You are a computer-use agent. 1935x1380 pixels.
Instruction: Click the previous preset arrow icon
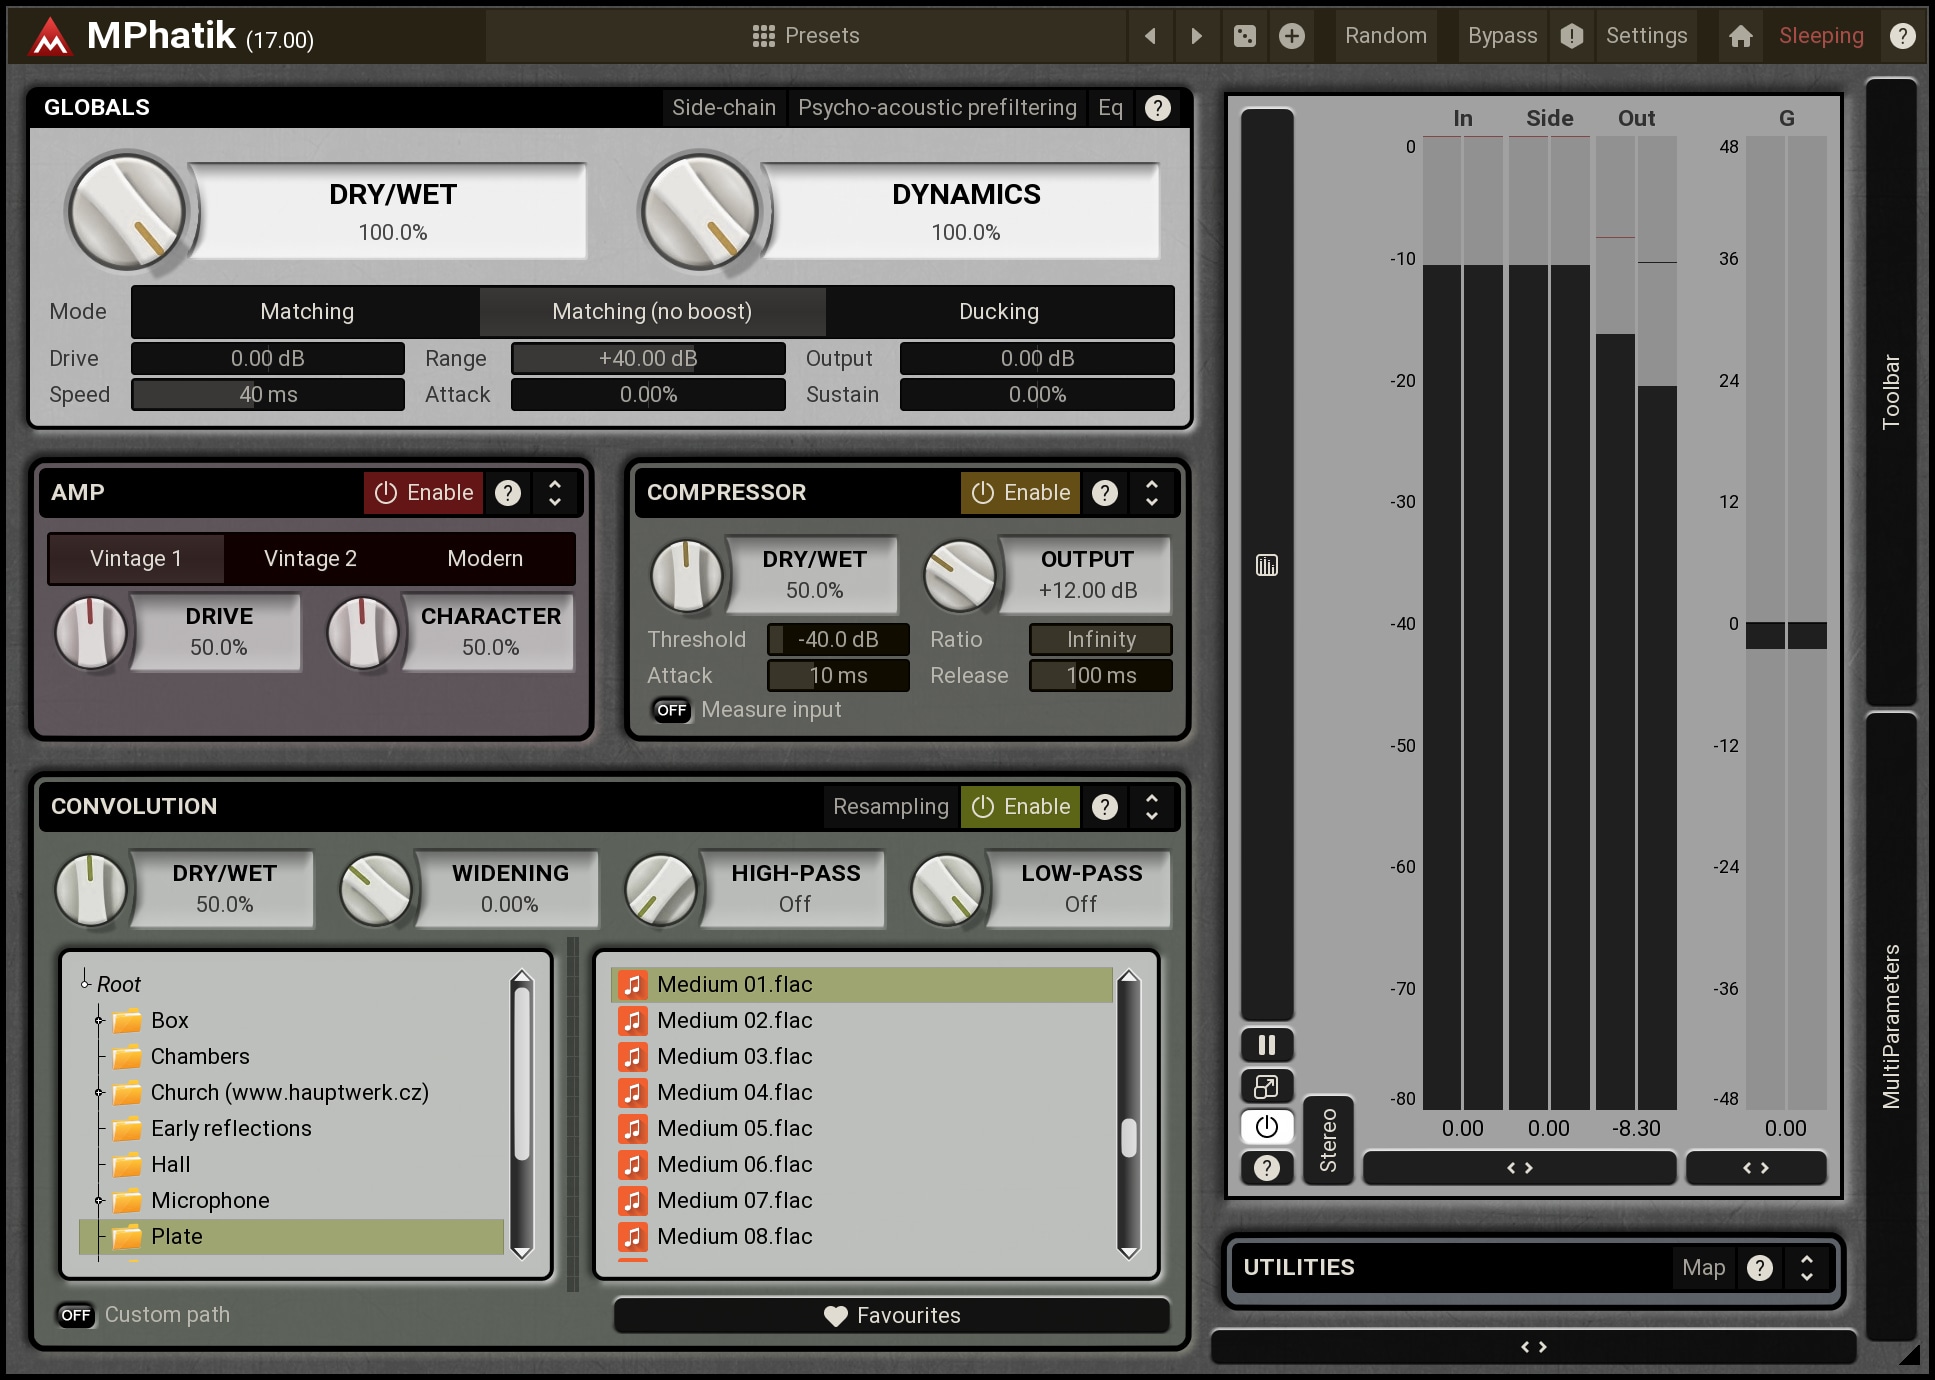coord(1150,36)
